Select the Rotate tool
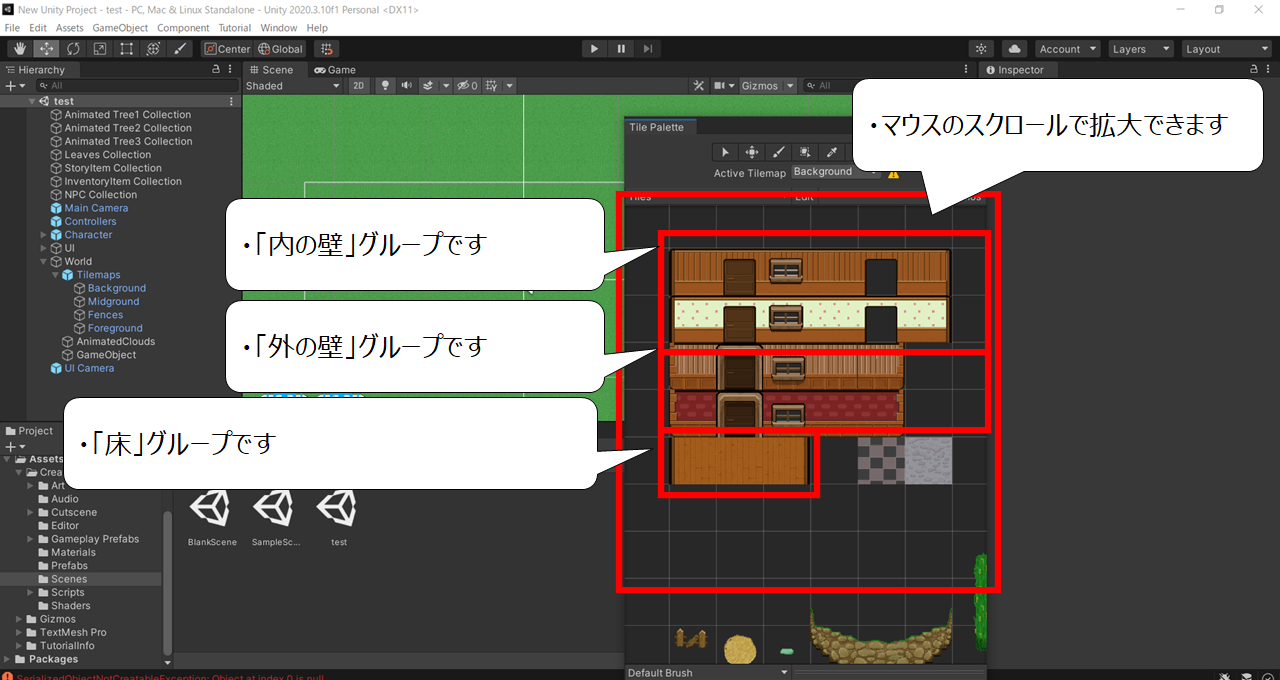The image size is (1280, 680). tap(73, 48)
